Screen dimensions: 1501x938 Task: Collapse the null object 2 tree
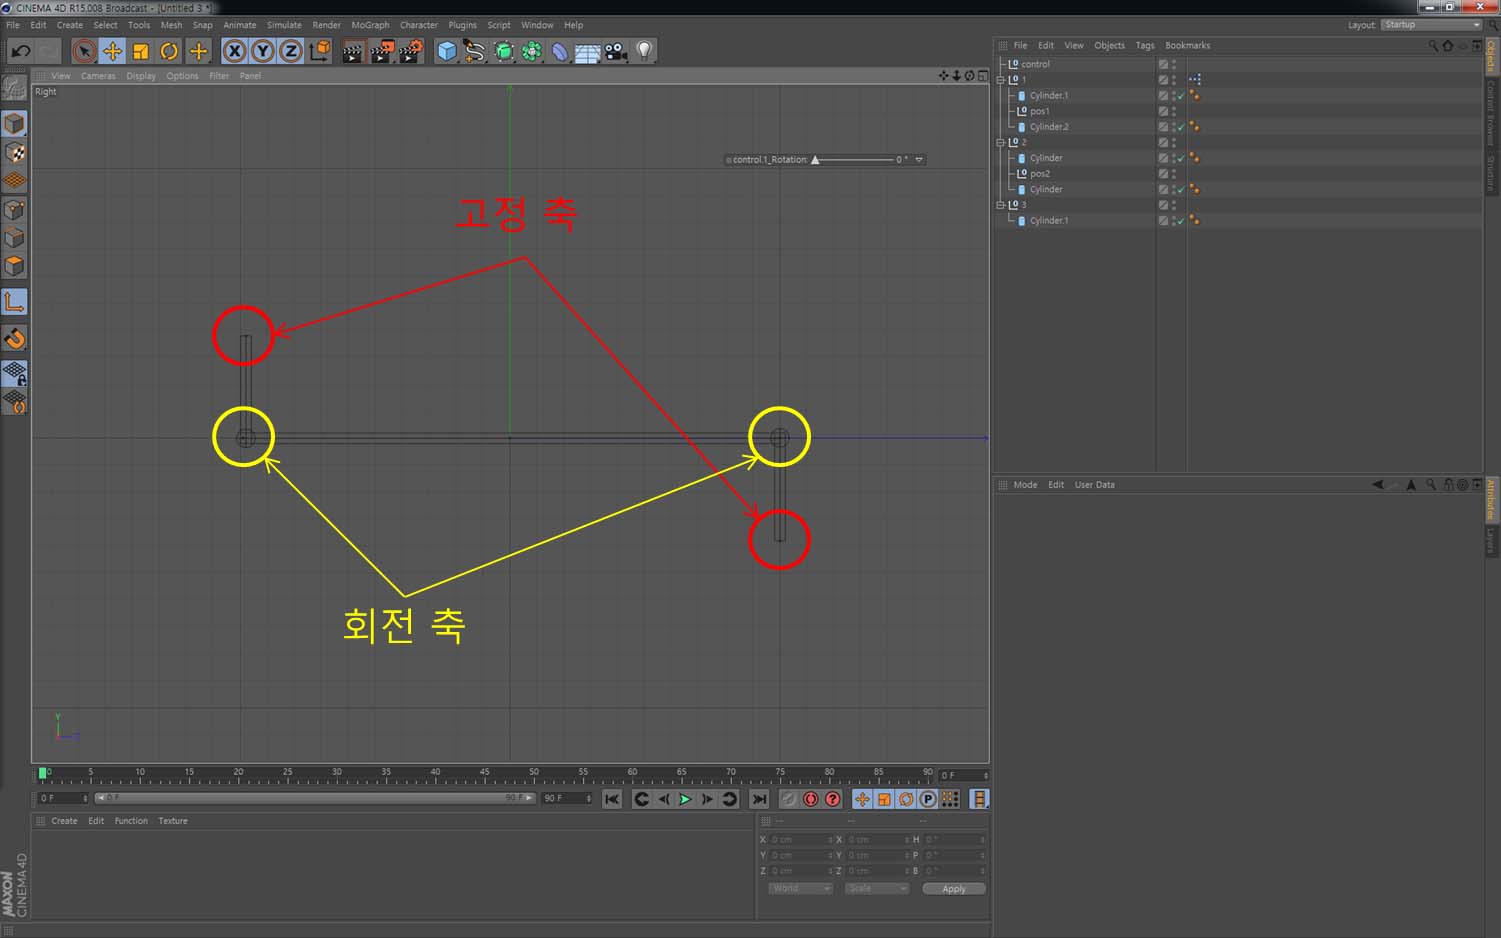pos(1000,142)
